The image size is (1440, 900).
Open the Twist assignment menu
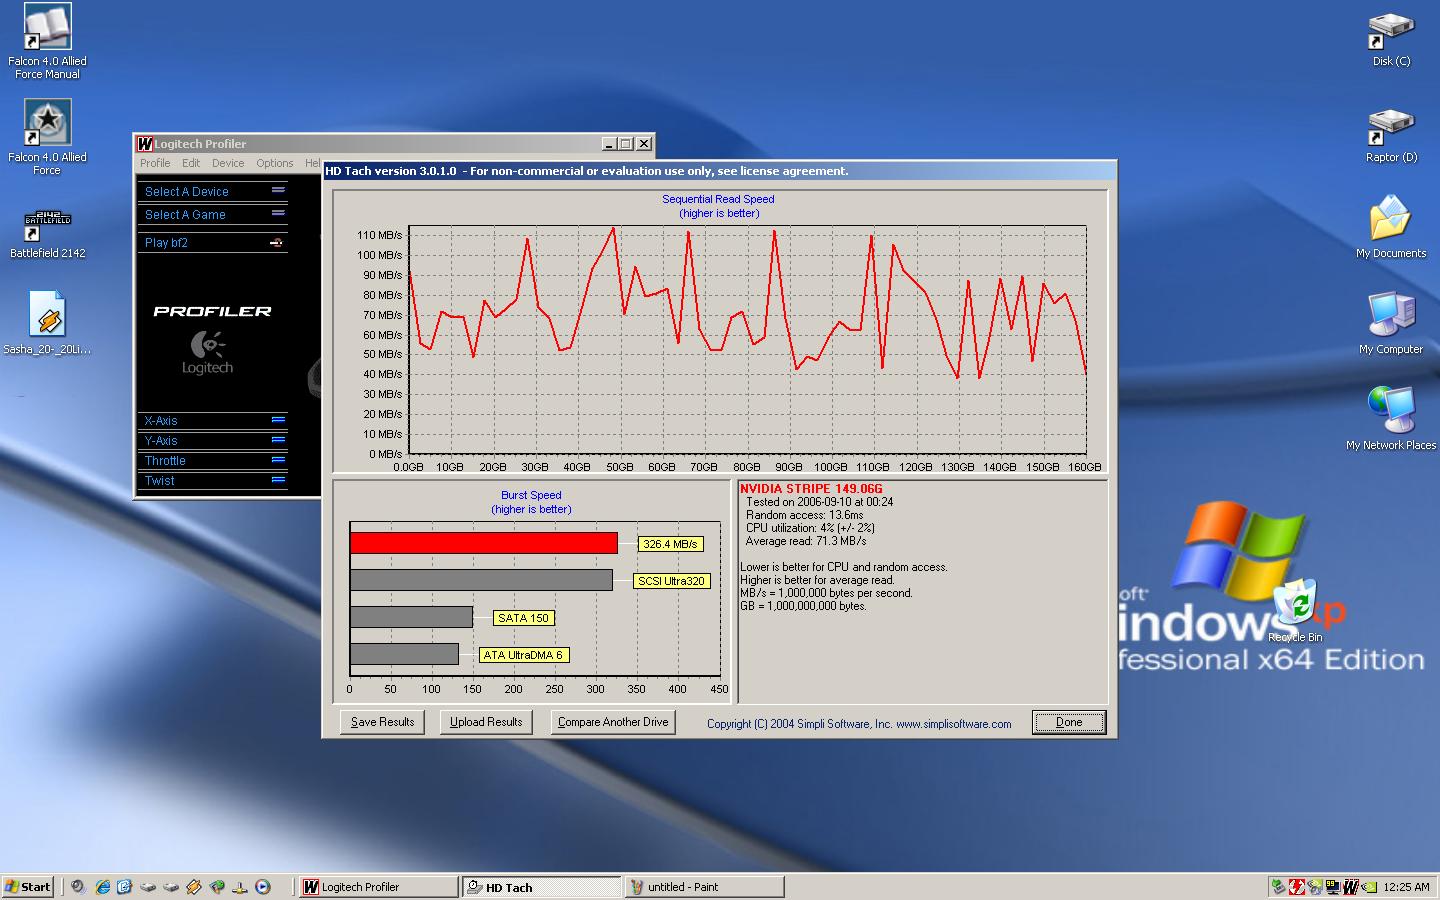(278, 480)
